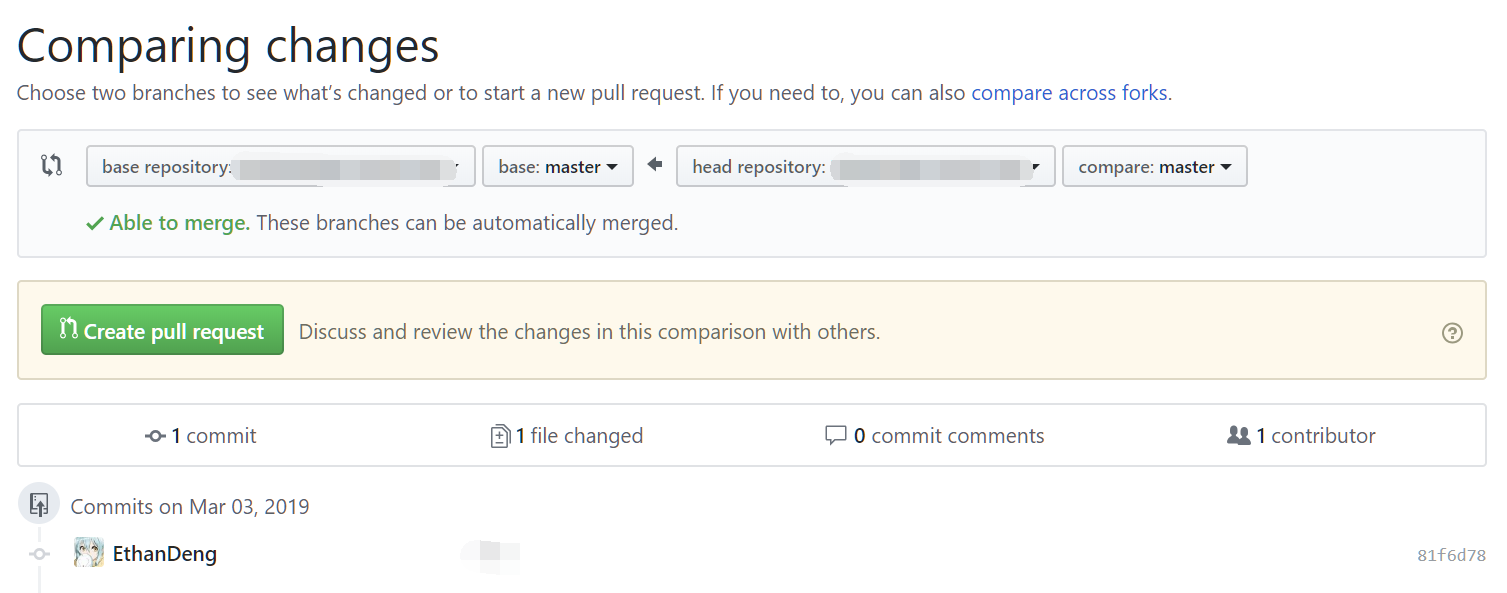This screenshot has width=1507, height=593.
Task: Click the help question mark icon
Action: click(x=1452, y=333)
